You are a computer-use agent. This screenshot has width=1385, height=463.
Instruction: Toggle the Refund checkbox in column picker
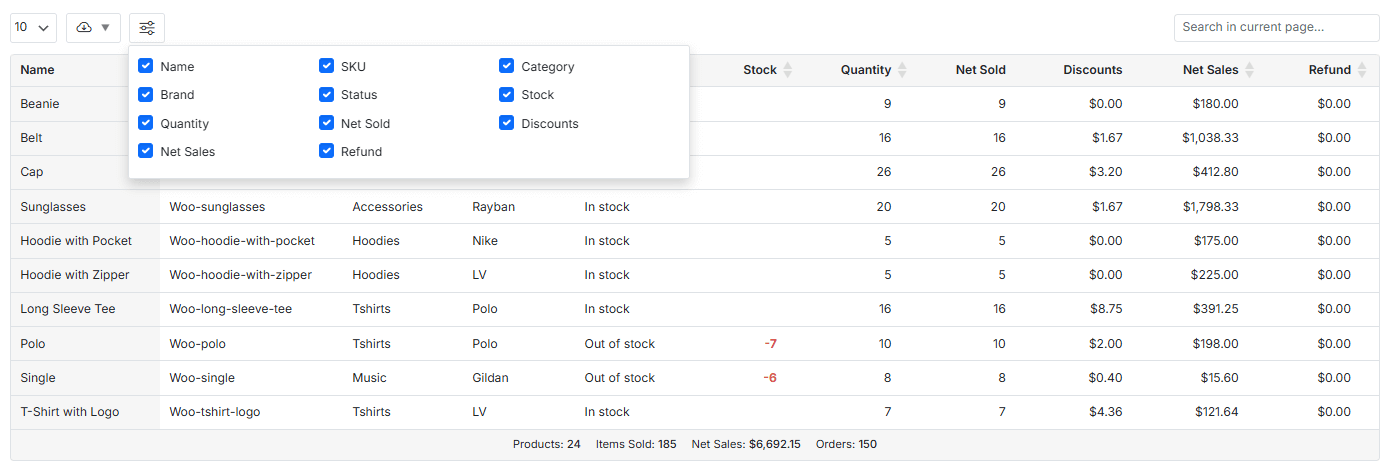coord(326,152)
